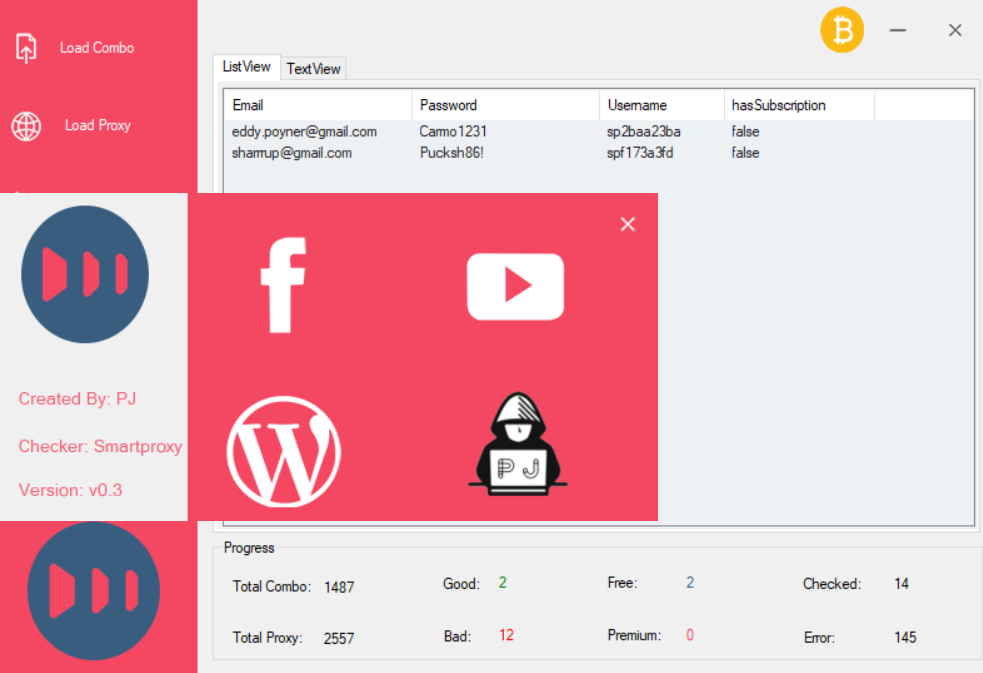Image resolution: width=983 pixels, height=673 pixels.
Task: Click the Load Proxy globe icon
Action: 26,126
